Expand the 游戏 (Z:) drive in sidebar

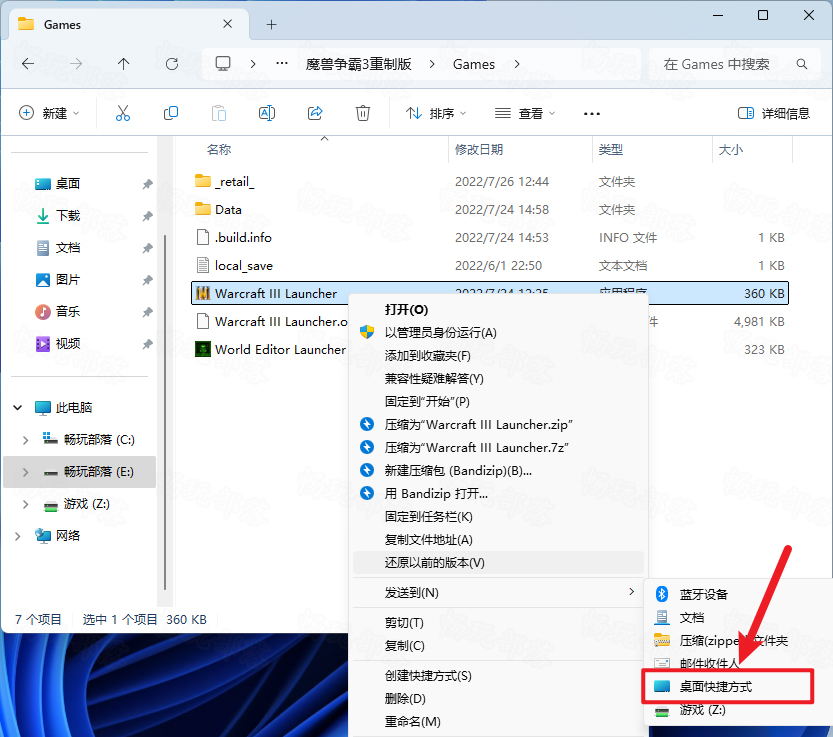(25, 504)
